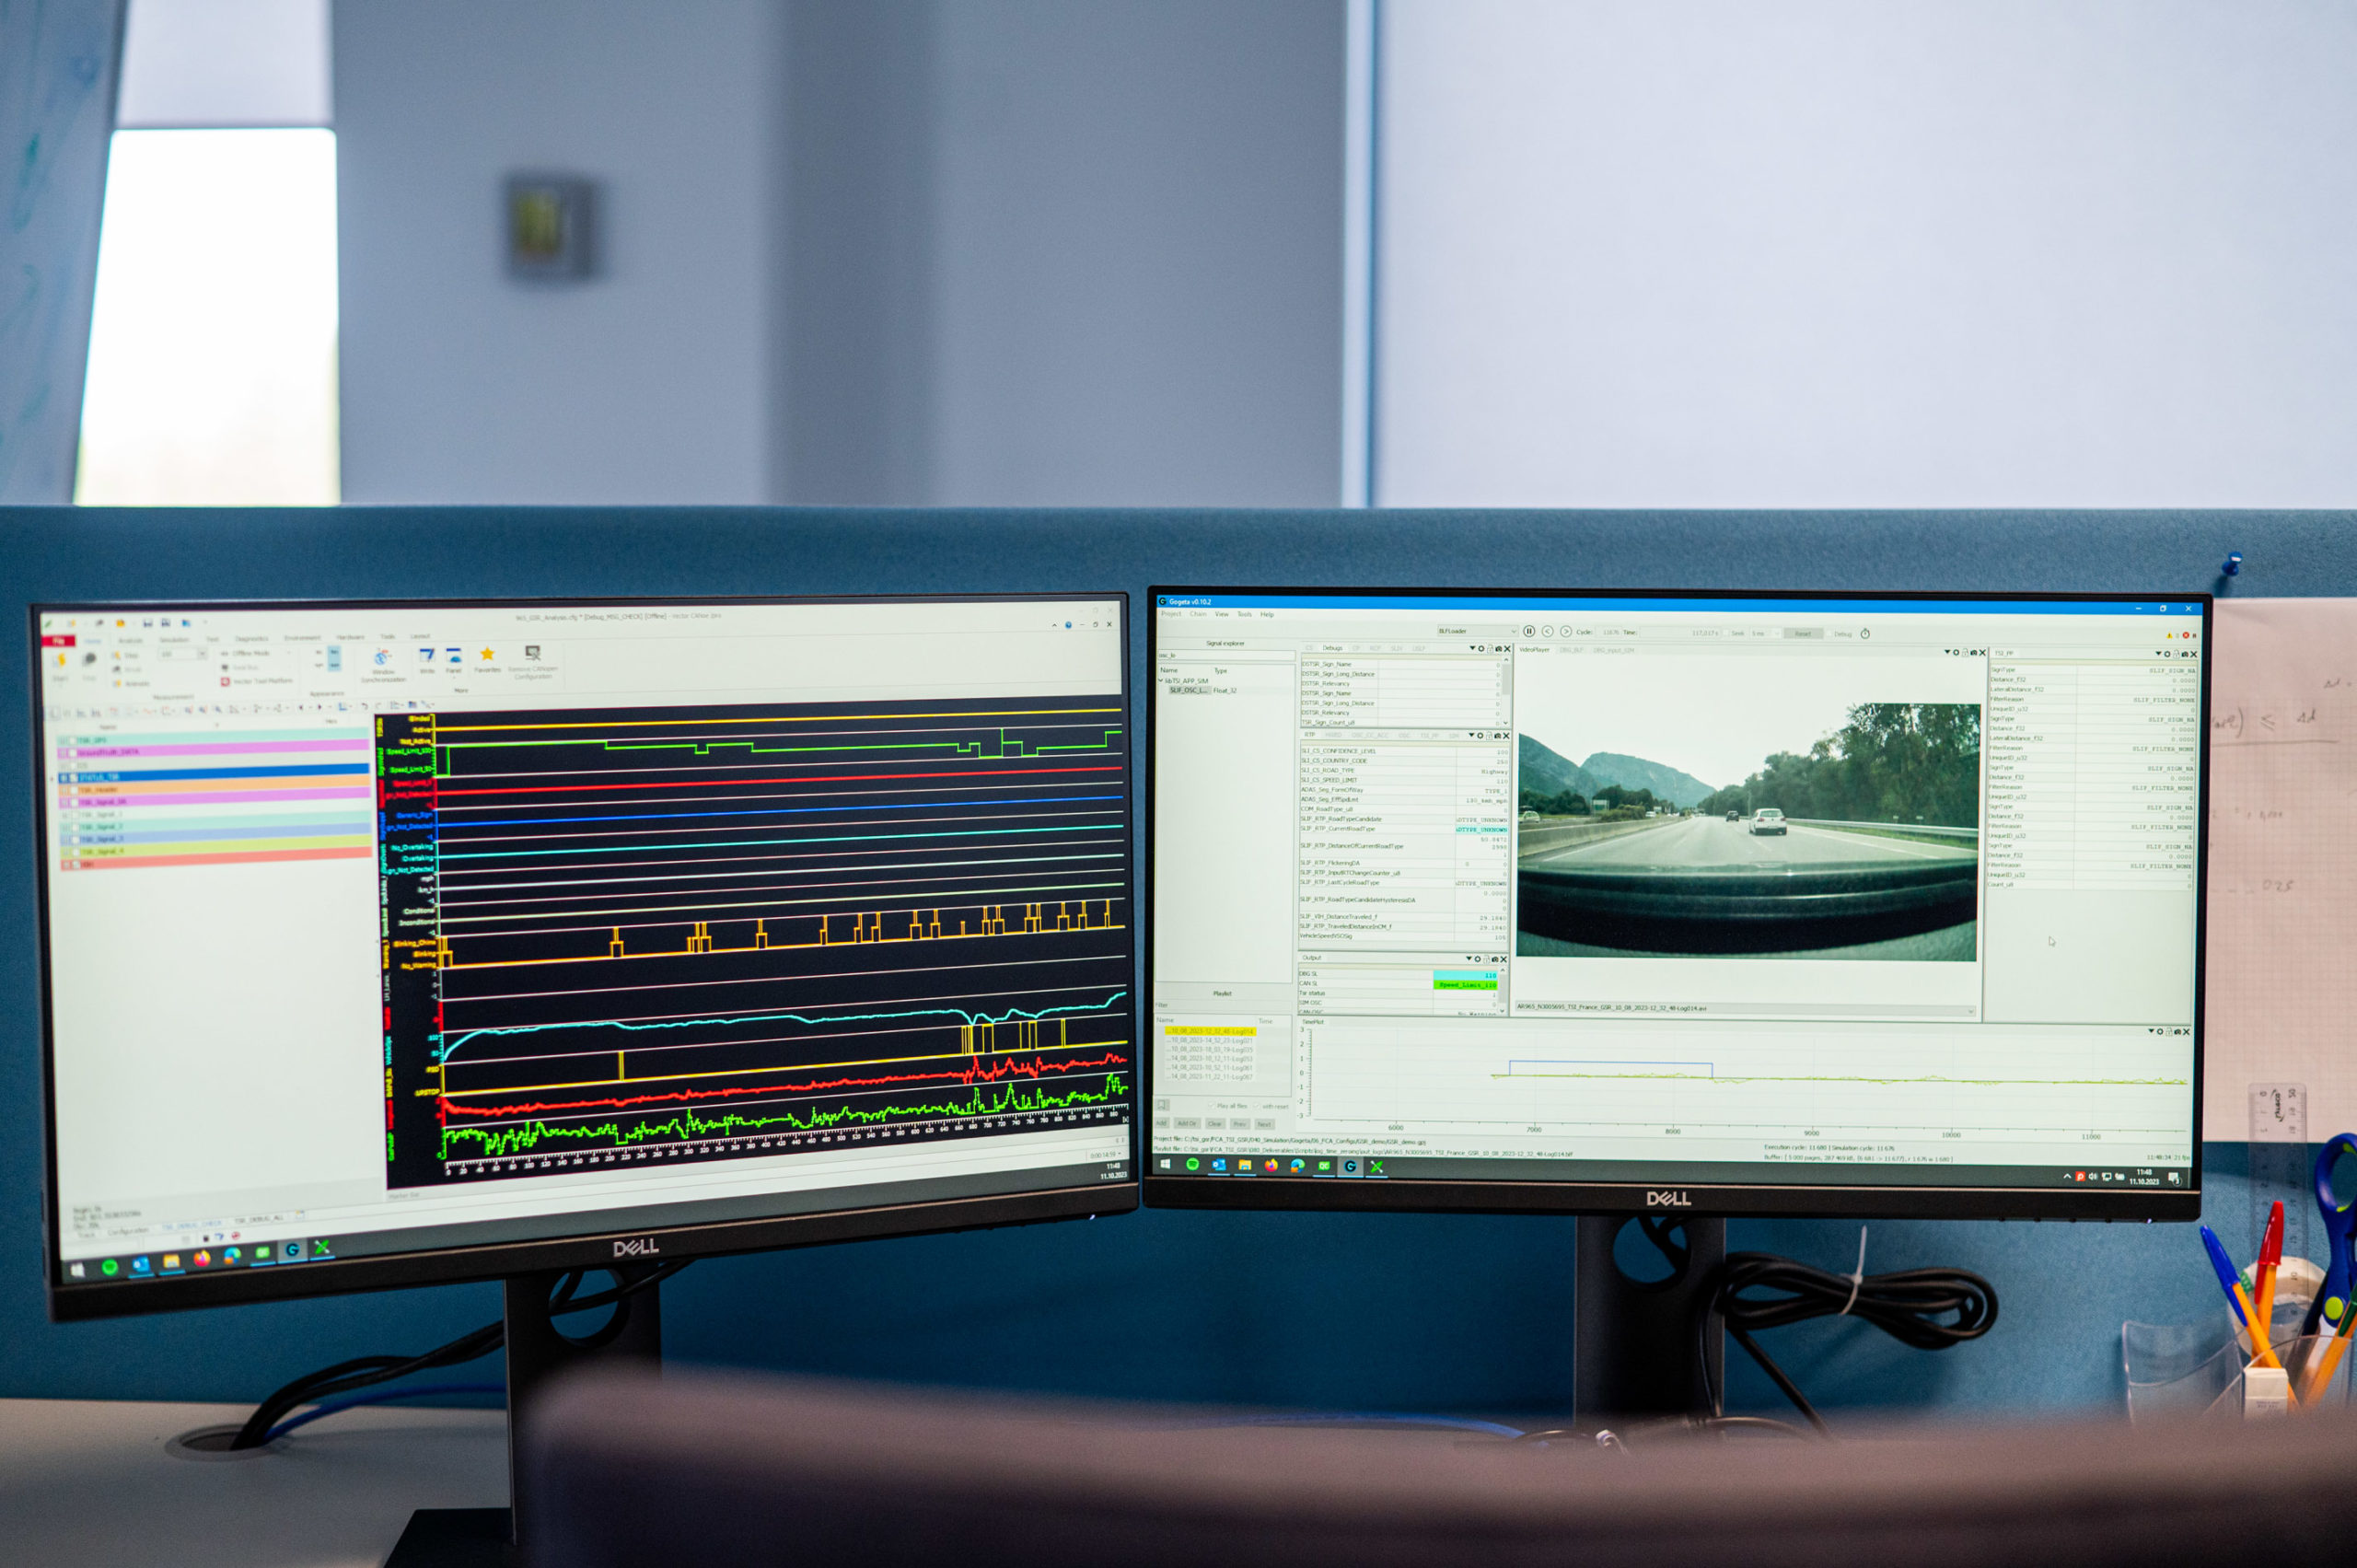Click the Add button under playlist
2357x1568 pixels.
click(x=1162, y=1124)
